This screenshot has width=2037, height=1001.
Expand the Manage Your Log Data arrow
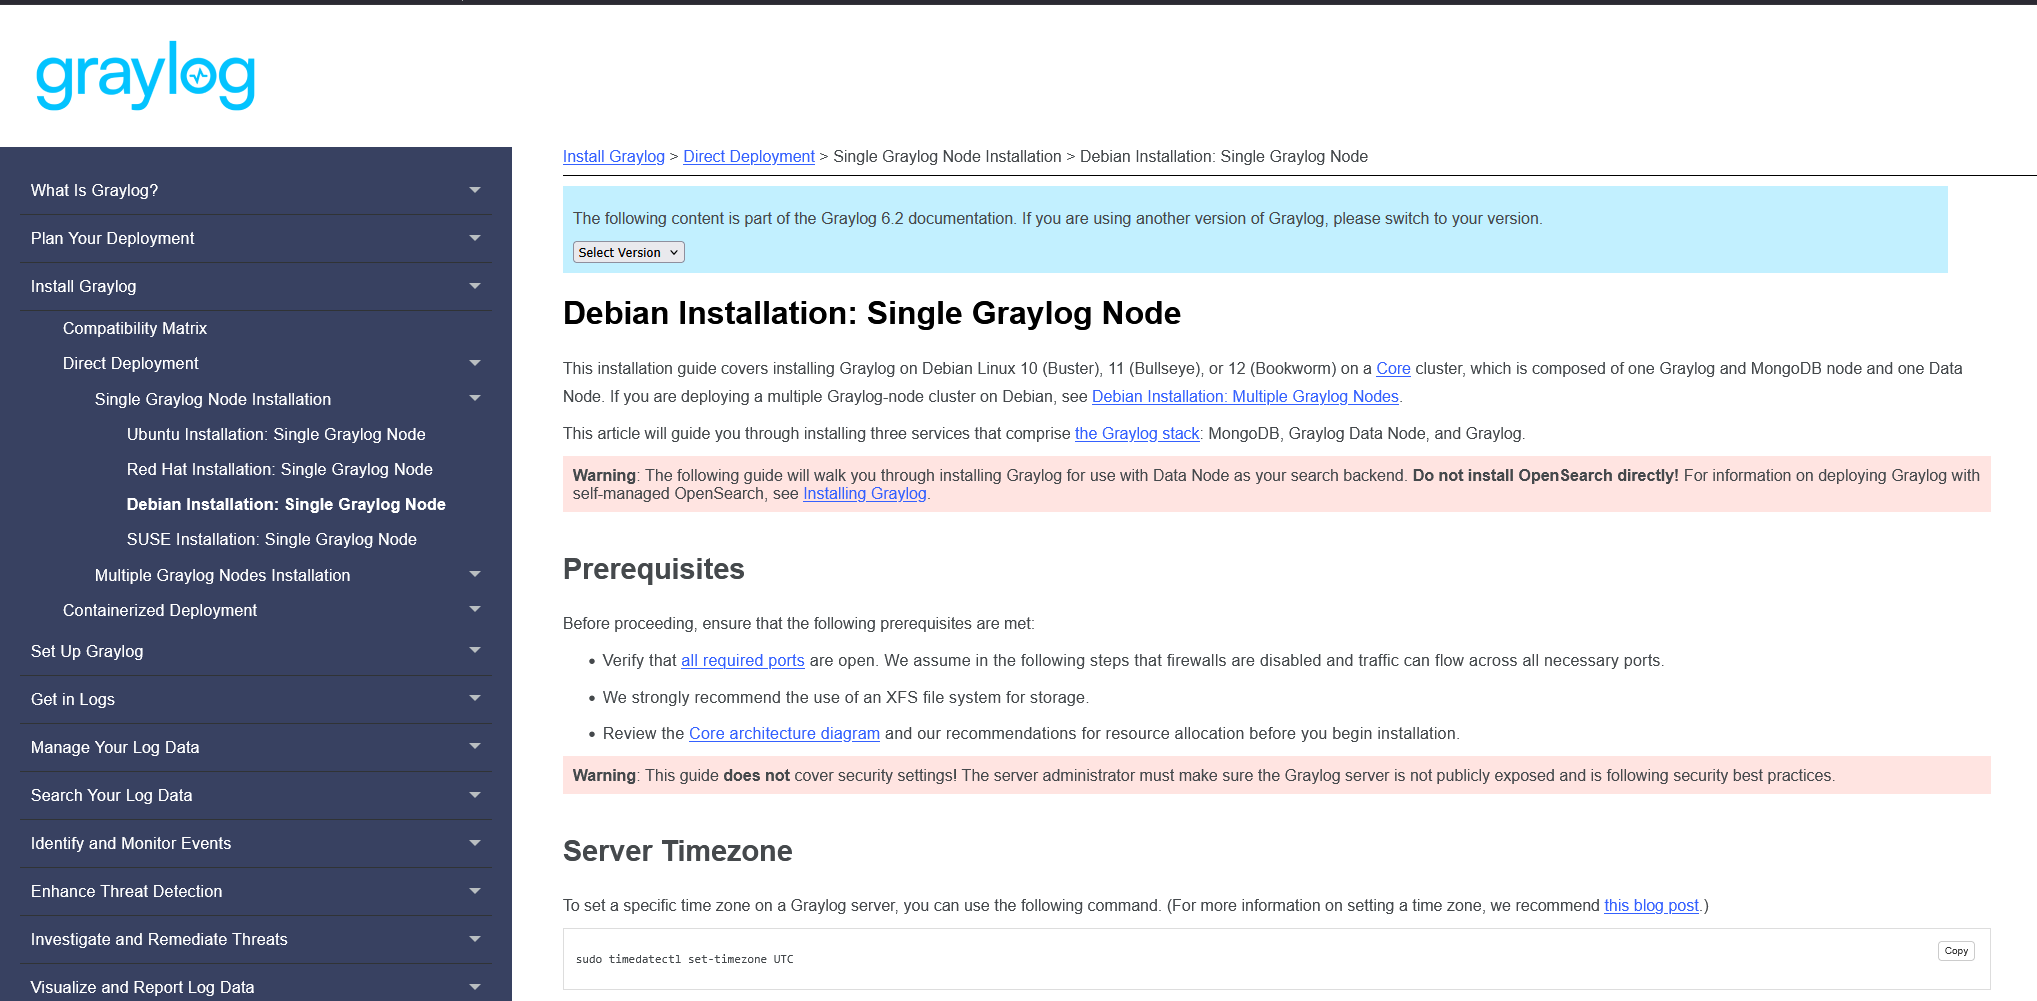(475, 746)
